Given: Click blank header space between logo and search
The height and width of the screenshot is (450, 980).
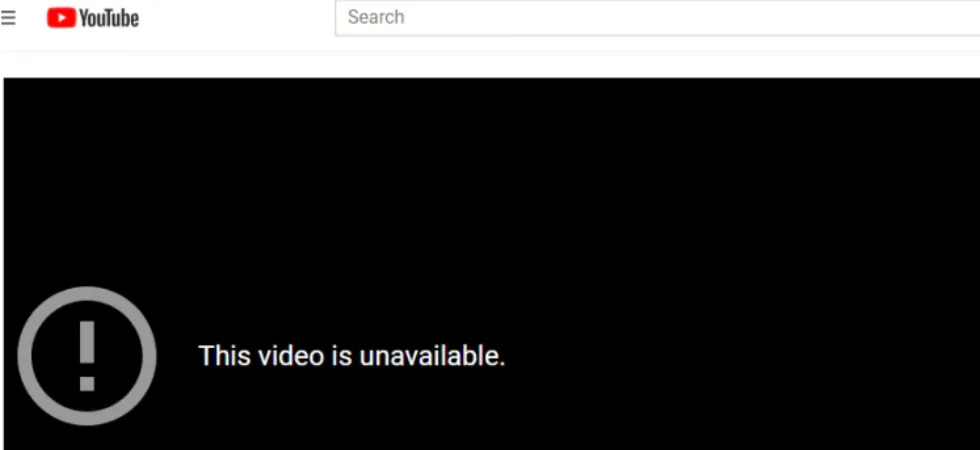Looking at the screenshot, I should (236, 19).
